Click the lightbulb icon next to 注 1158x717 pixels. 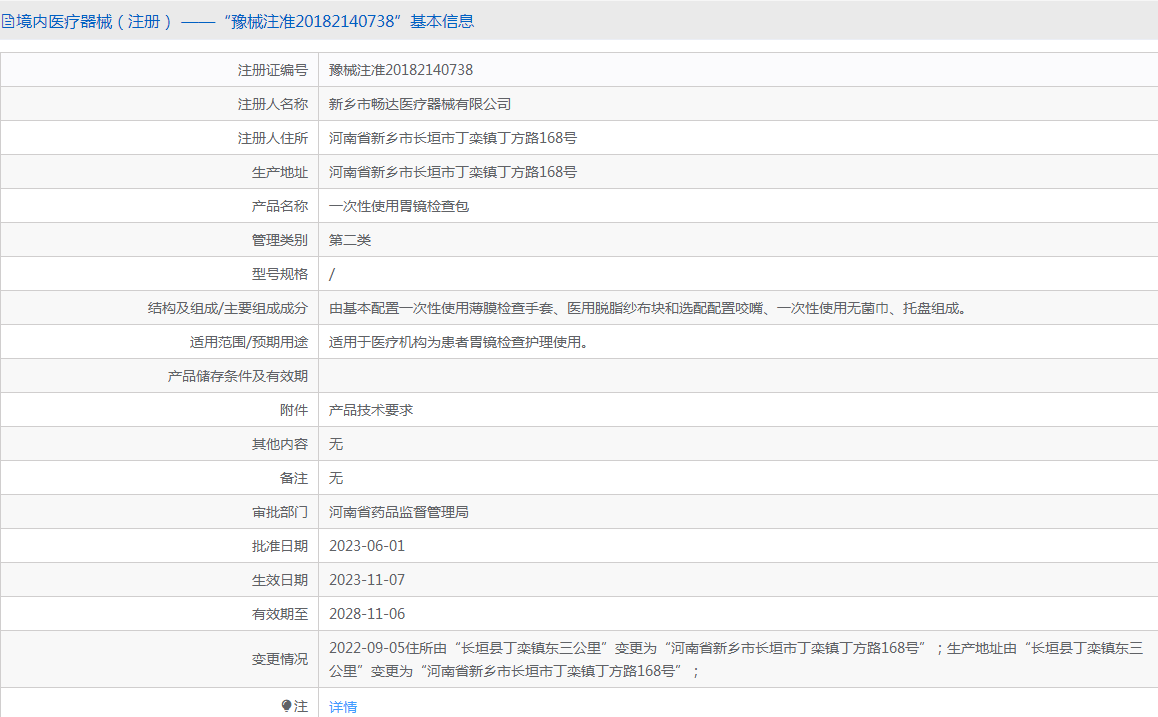[286, 706]
